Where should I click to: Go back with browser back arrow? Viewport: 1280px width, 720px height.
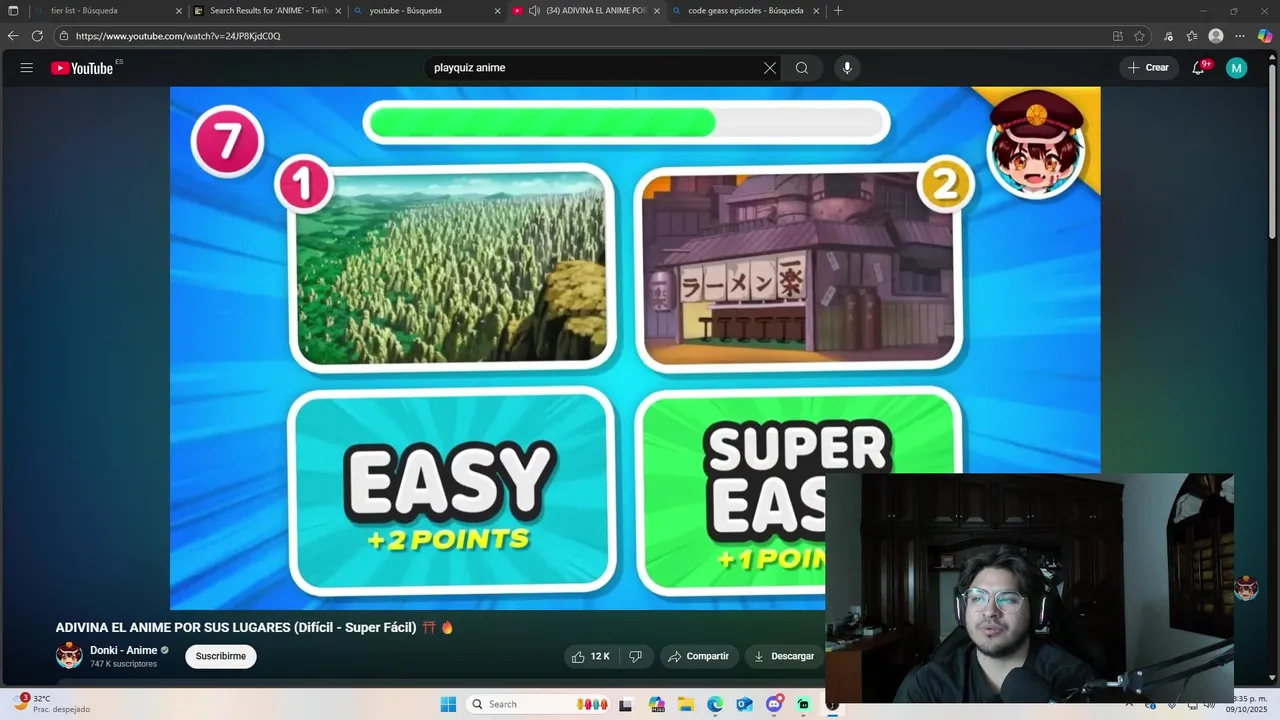coord(13,36)
